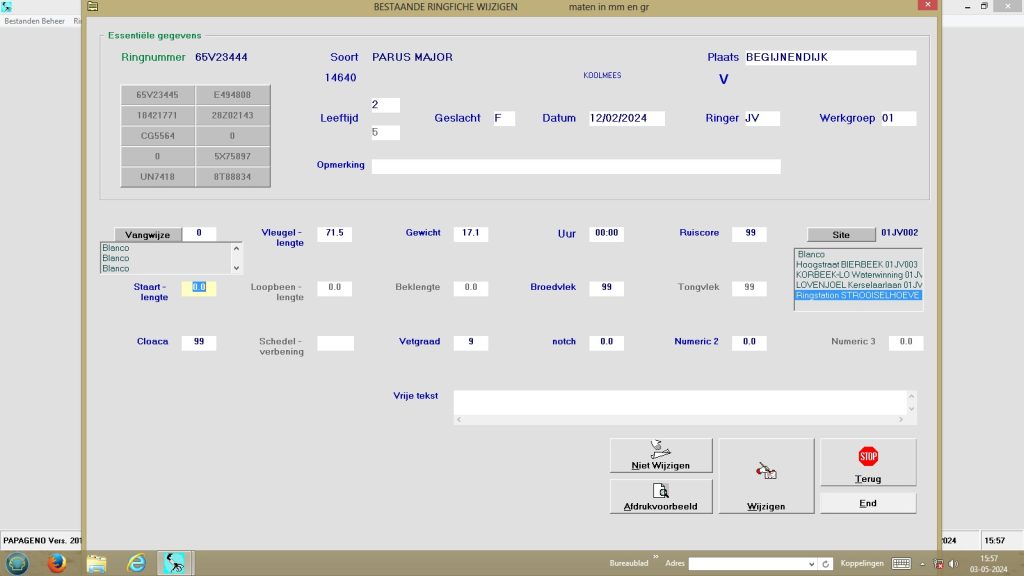This screenshot has width=1024, height=576.
Task: Launch Firefox from the taskbar
Action: coord(56,563)
